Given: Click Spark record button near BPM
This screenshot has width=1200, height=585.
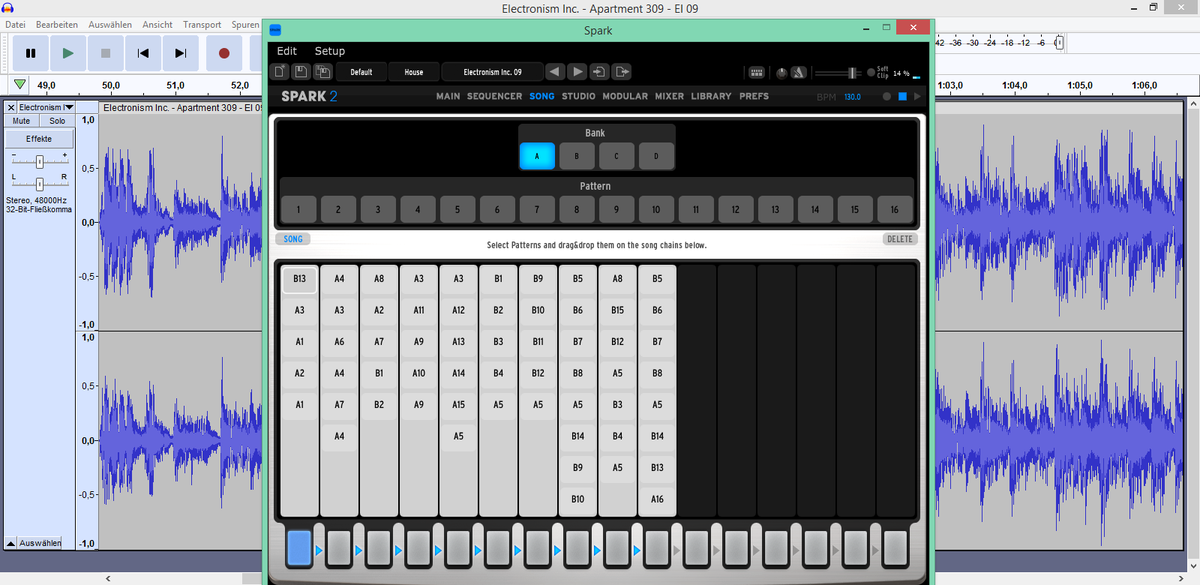Looking at the screenshot, I should pyautogui.click(x=887, y=97).
